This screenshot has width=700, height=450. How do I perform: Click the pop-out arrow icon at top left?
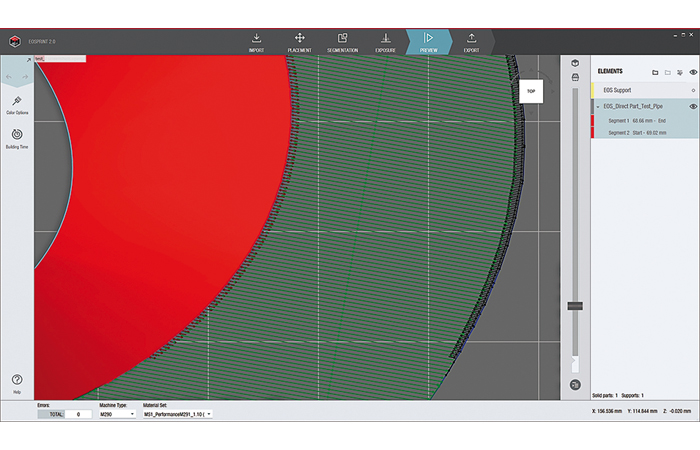click(29, 60)
